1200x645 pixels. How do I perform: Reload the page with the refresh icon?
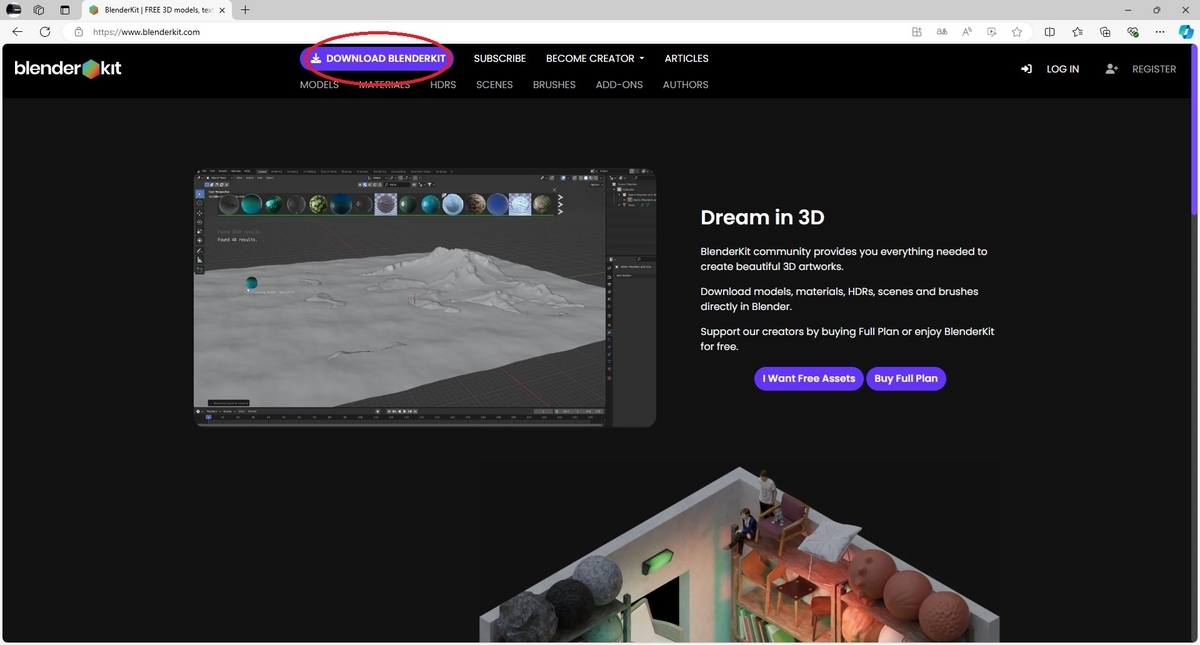45,31
